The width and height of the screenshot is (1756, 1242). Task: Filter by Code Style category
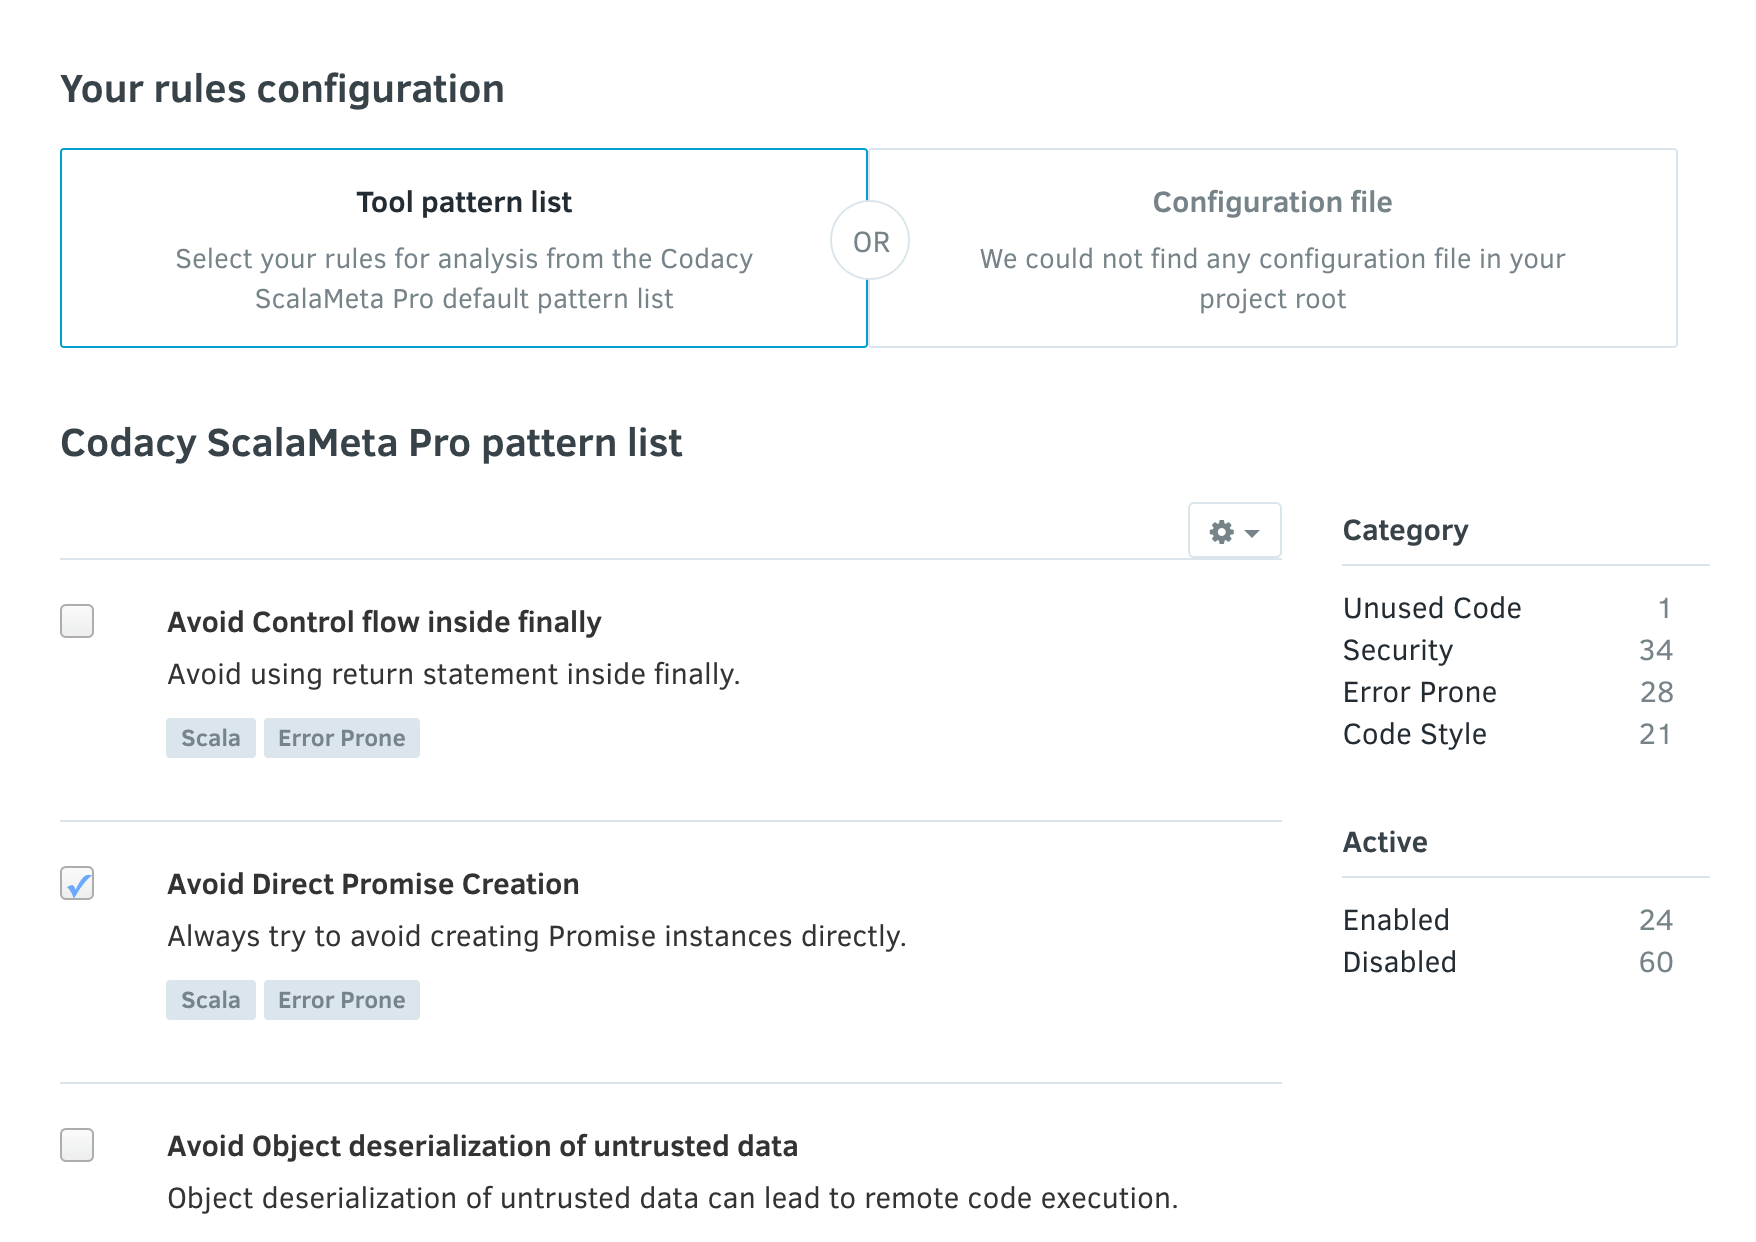coord(1414,734)
